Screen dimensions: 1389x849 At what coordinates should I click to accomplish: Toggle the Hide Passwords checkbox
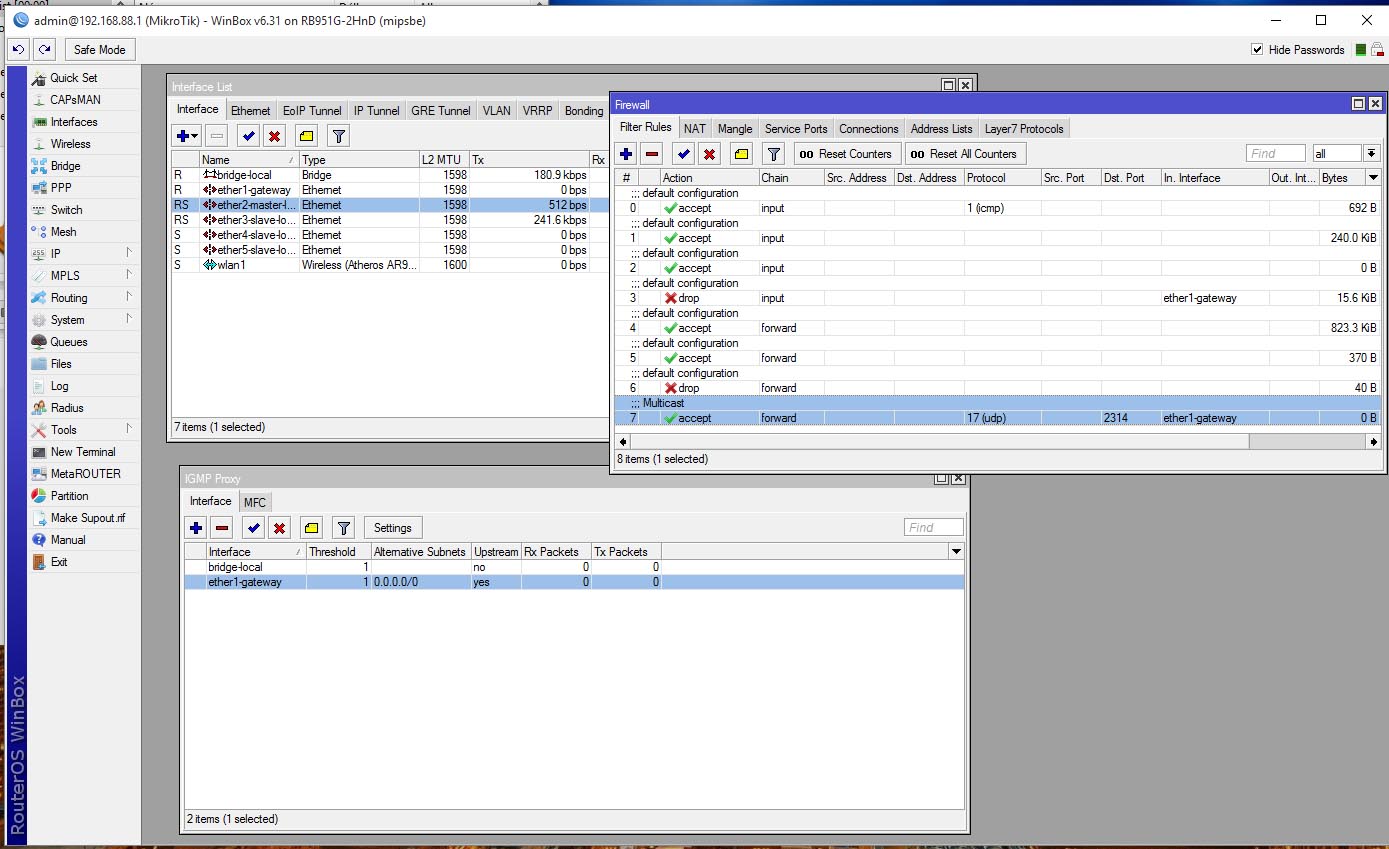tap(1257, 50)
